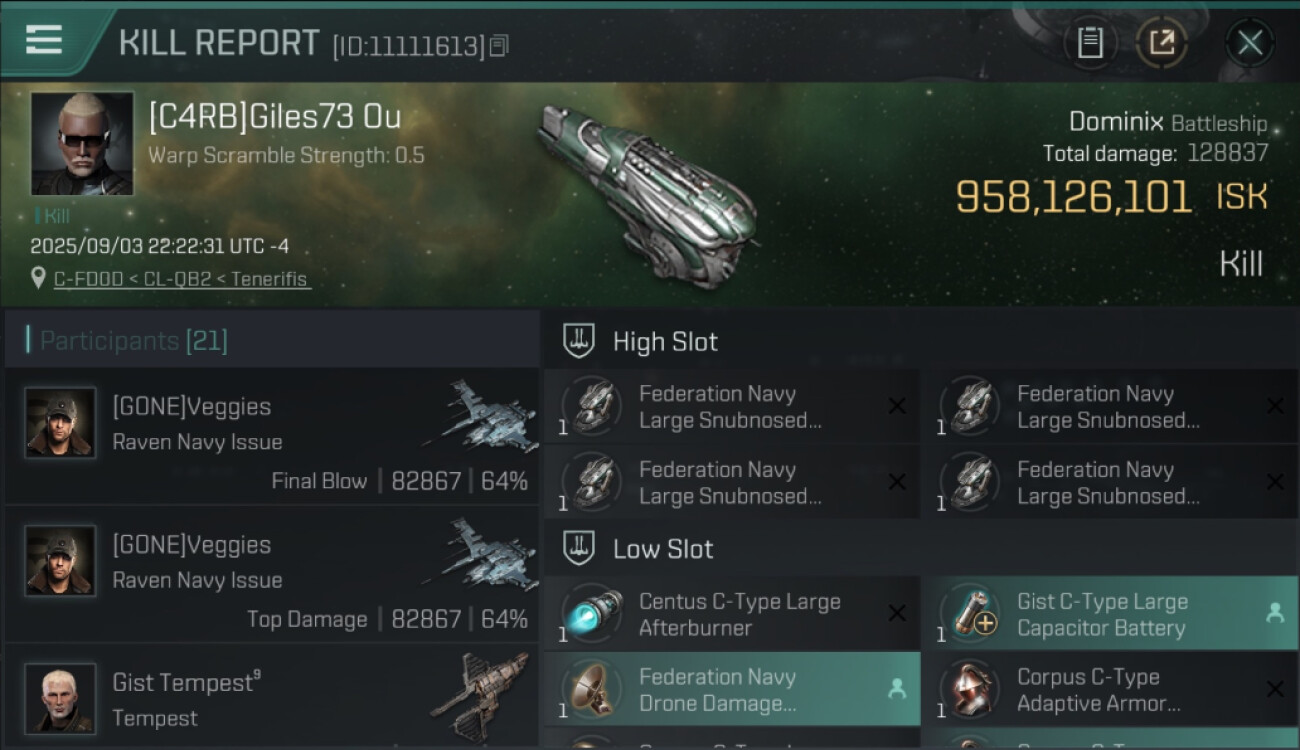Copy the kill report ID
The height and width of the screenshot is (750, 1300).
tap(499, 45)
